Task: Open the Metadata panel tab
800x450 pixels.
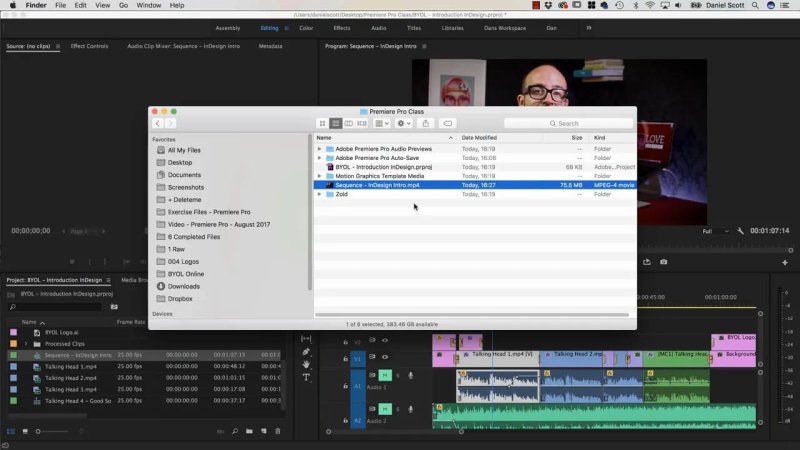Action: (x=270, y=46)
